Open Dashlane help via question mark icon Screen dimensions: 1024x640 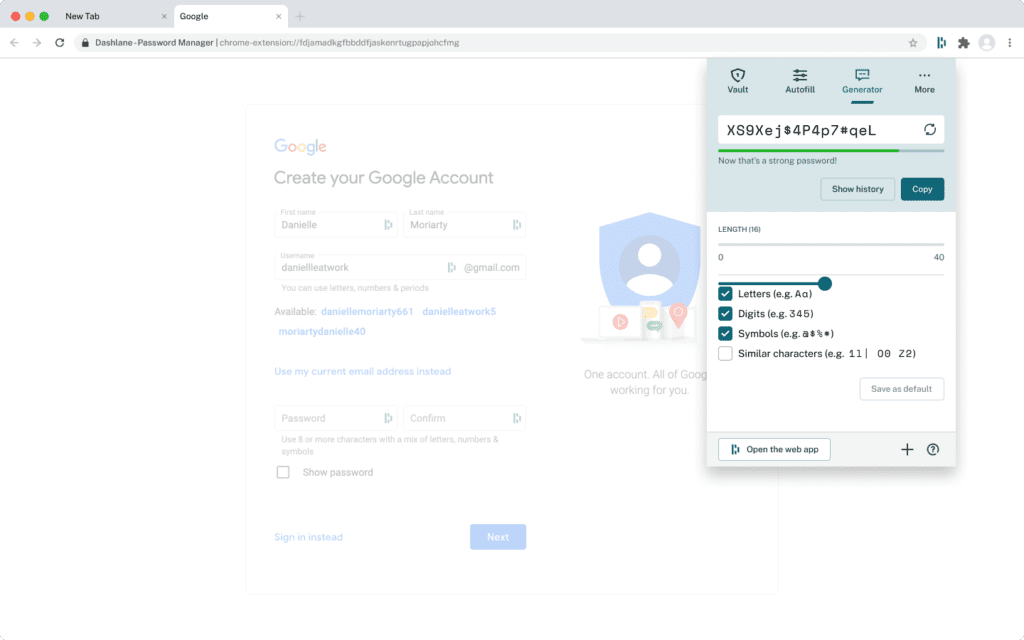932,449
